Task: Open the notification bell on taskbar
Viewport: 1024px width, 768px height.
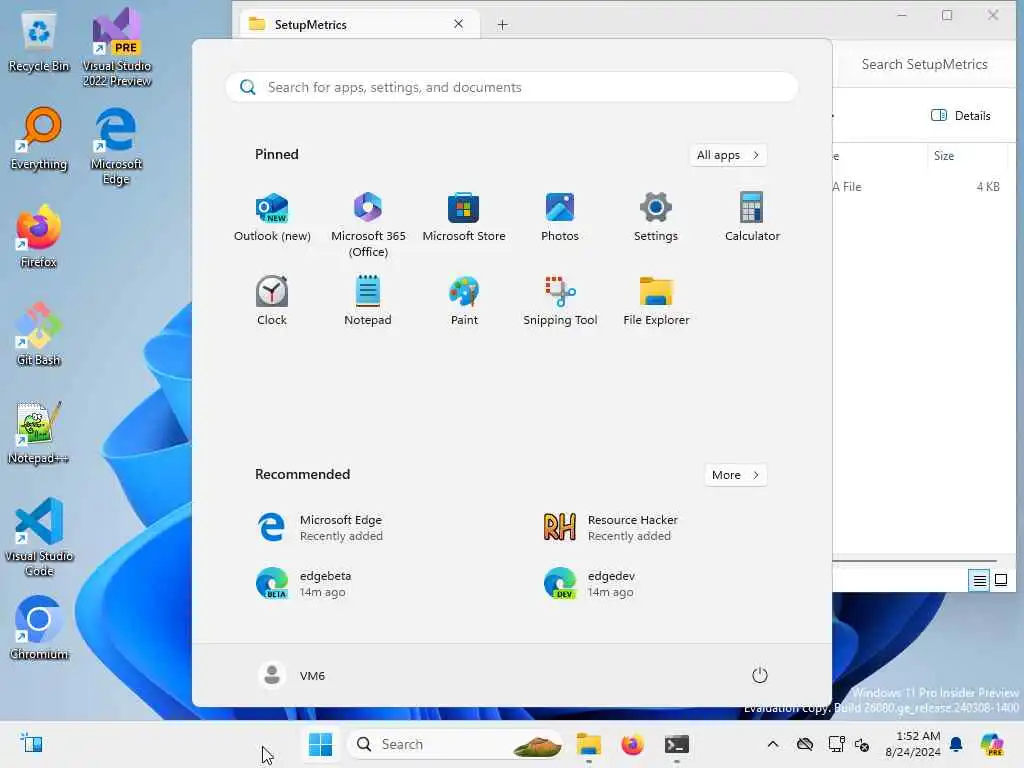Action: 956,744
